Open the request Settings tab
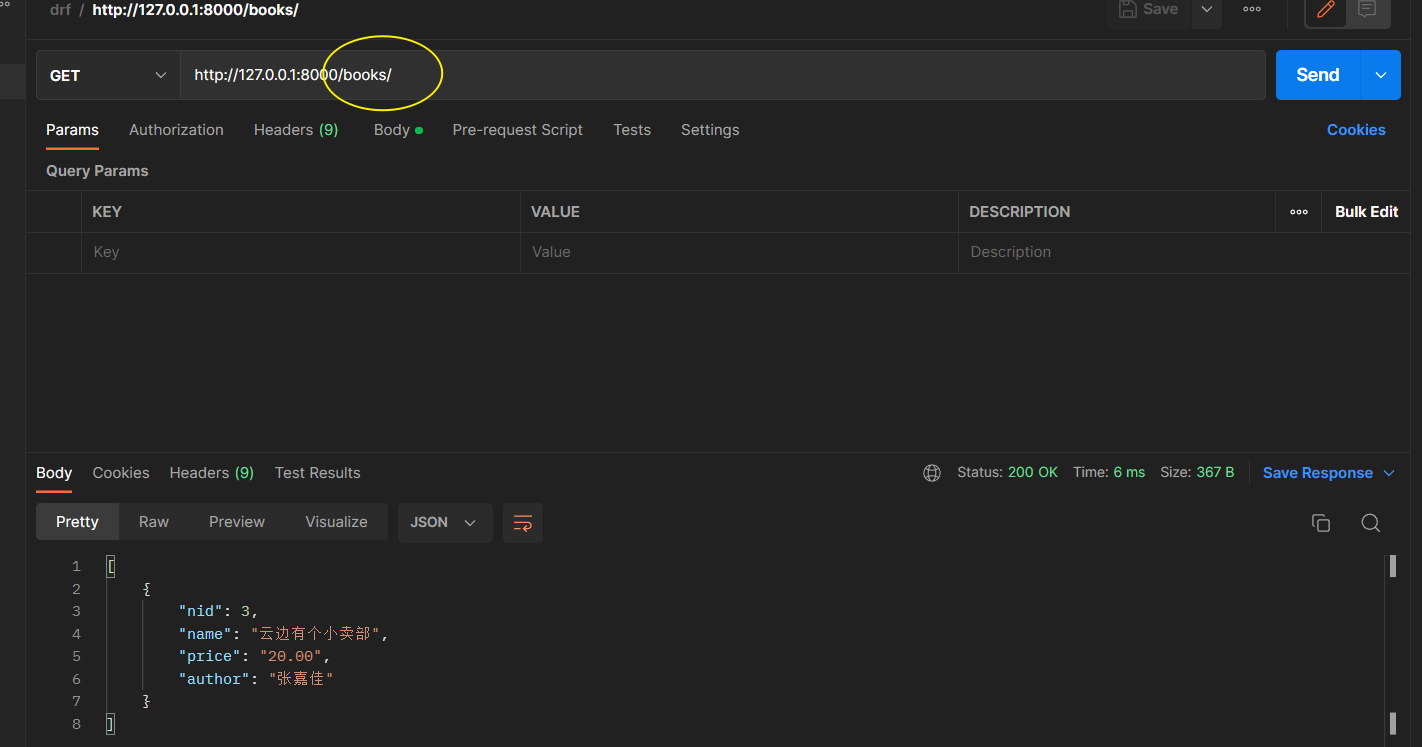Image resolution: width=1422 pixels, height=747 pixels. (710, 130)
